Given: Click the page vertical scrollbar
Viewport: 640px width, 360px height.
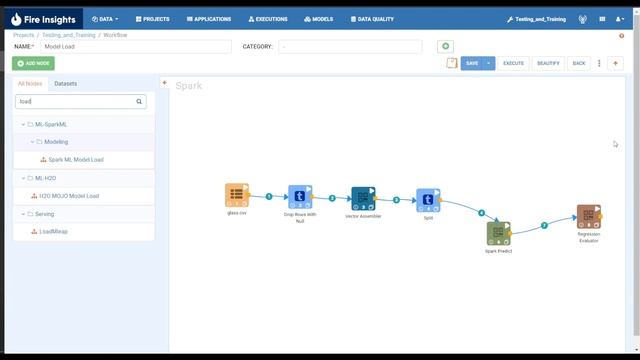Looking at the screenshot, I should pos(636,176).
